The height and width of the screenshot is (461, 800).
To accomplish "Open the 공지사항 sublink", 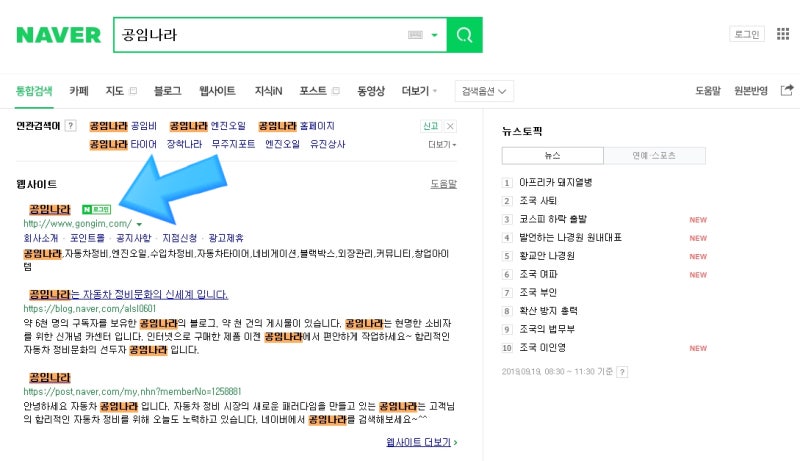I will 134,238.
